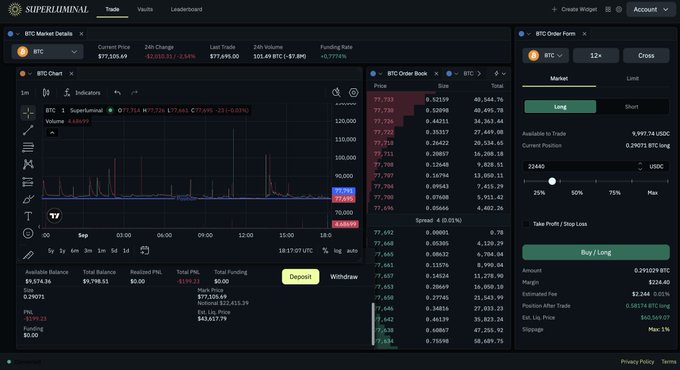Screen dimensions: 680x370
Task: Click the amount stepper arrows
Action: click(640, 167)
